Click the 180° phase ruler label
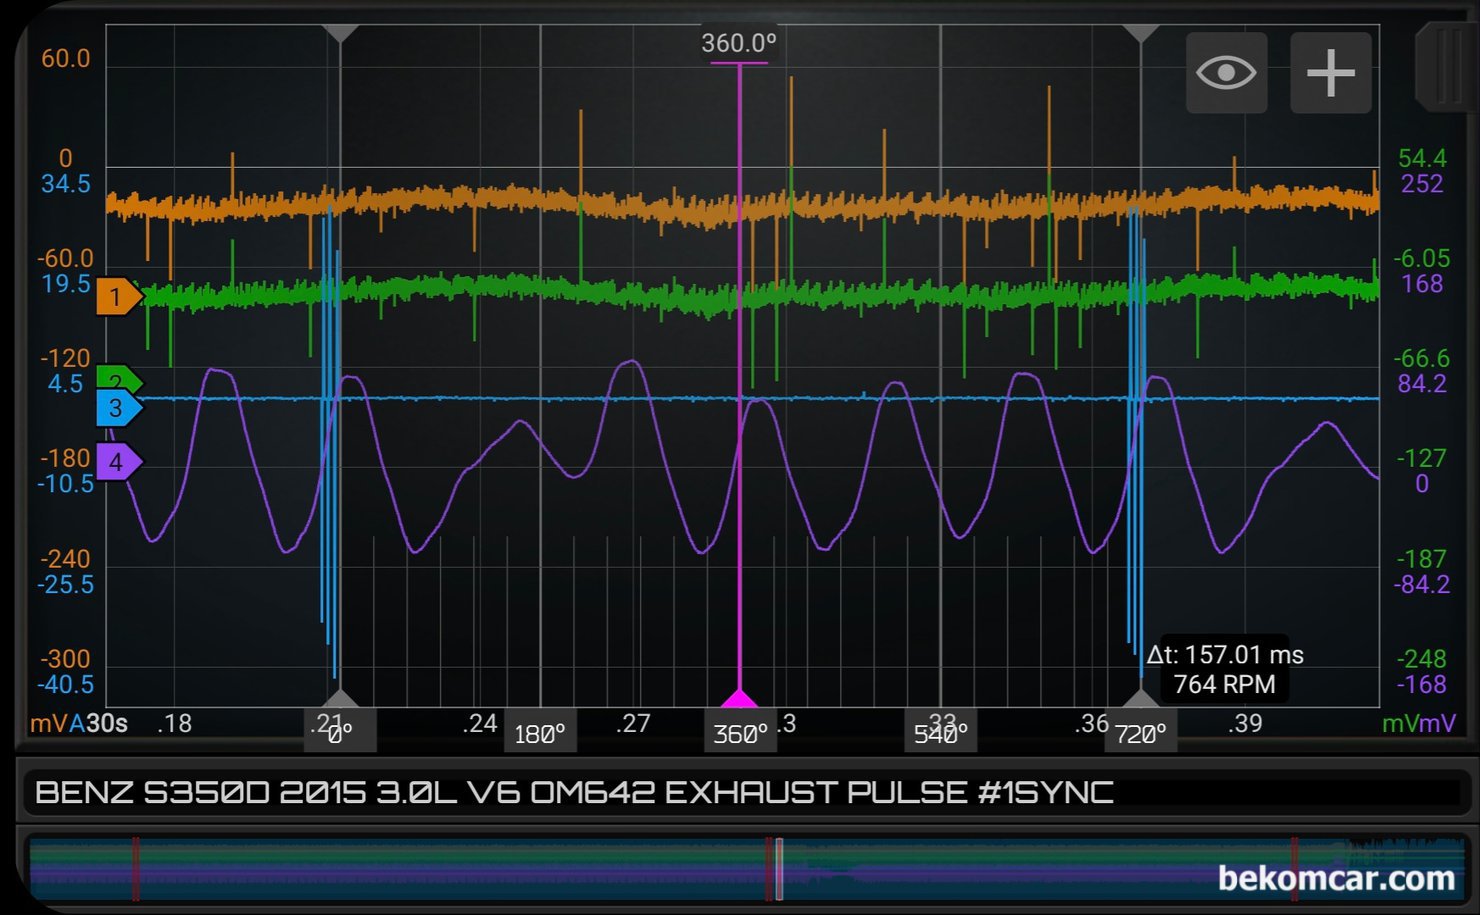Screen dimensions: 1480x915 [540, 734]
